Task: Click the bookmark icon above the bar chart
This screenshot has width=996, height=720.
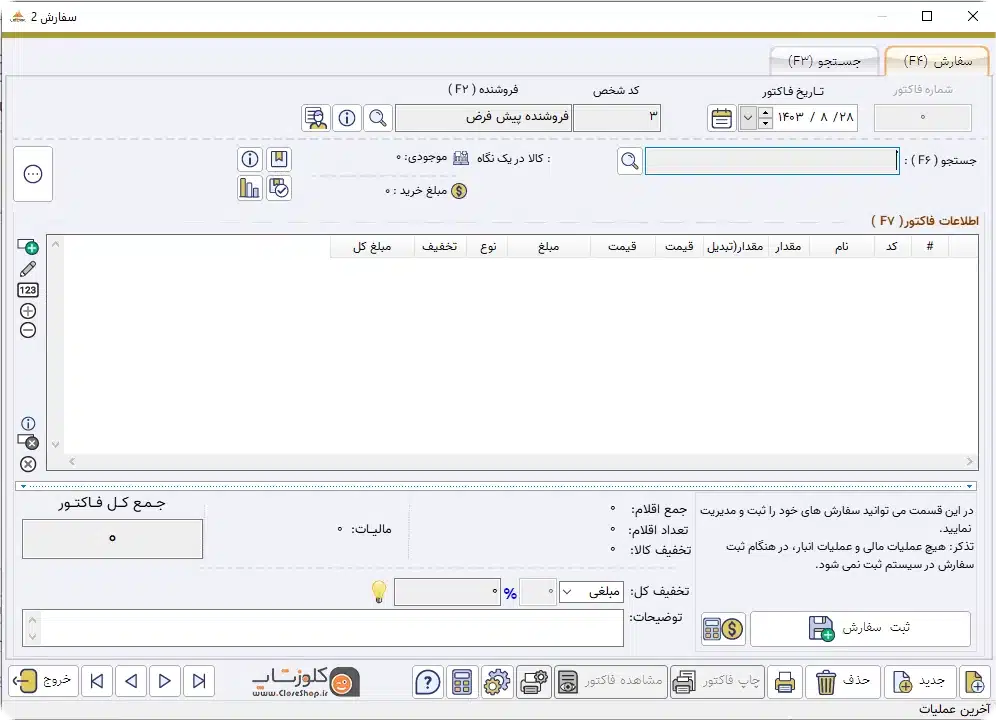Action: coord(279,159)
